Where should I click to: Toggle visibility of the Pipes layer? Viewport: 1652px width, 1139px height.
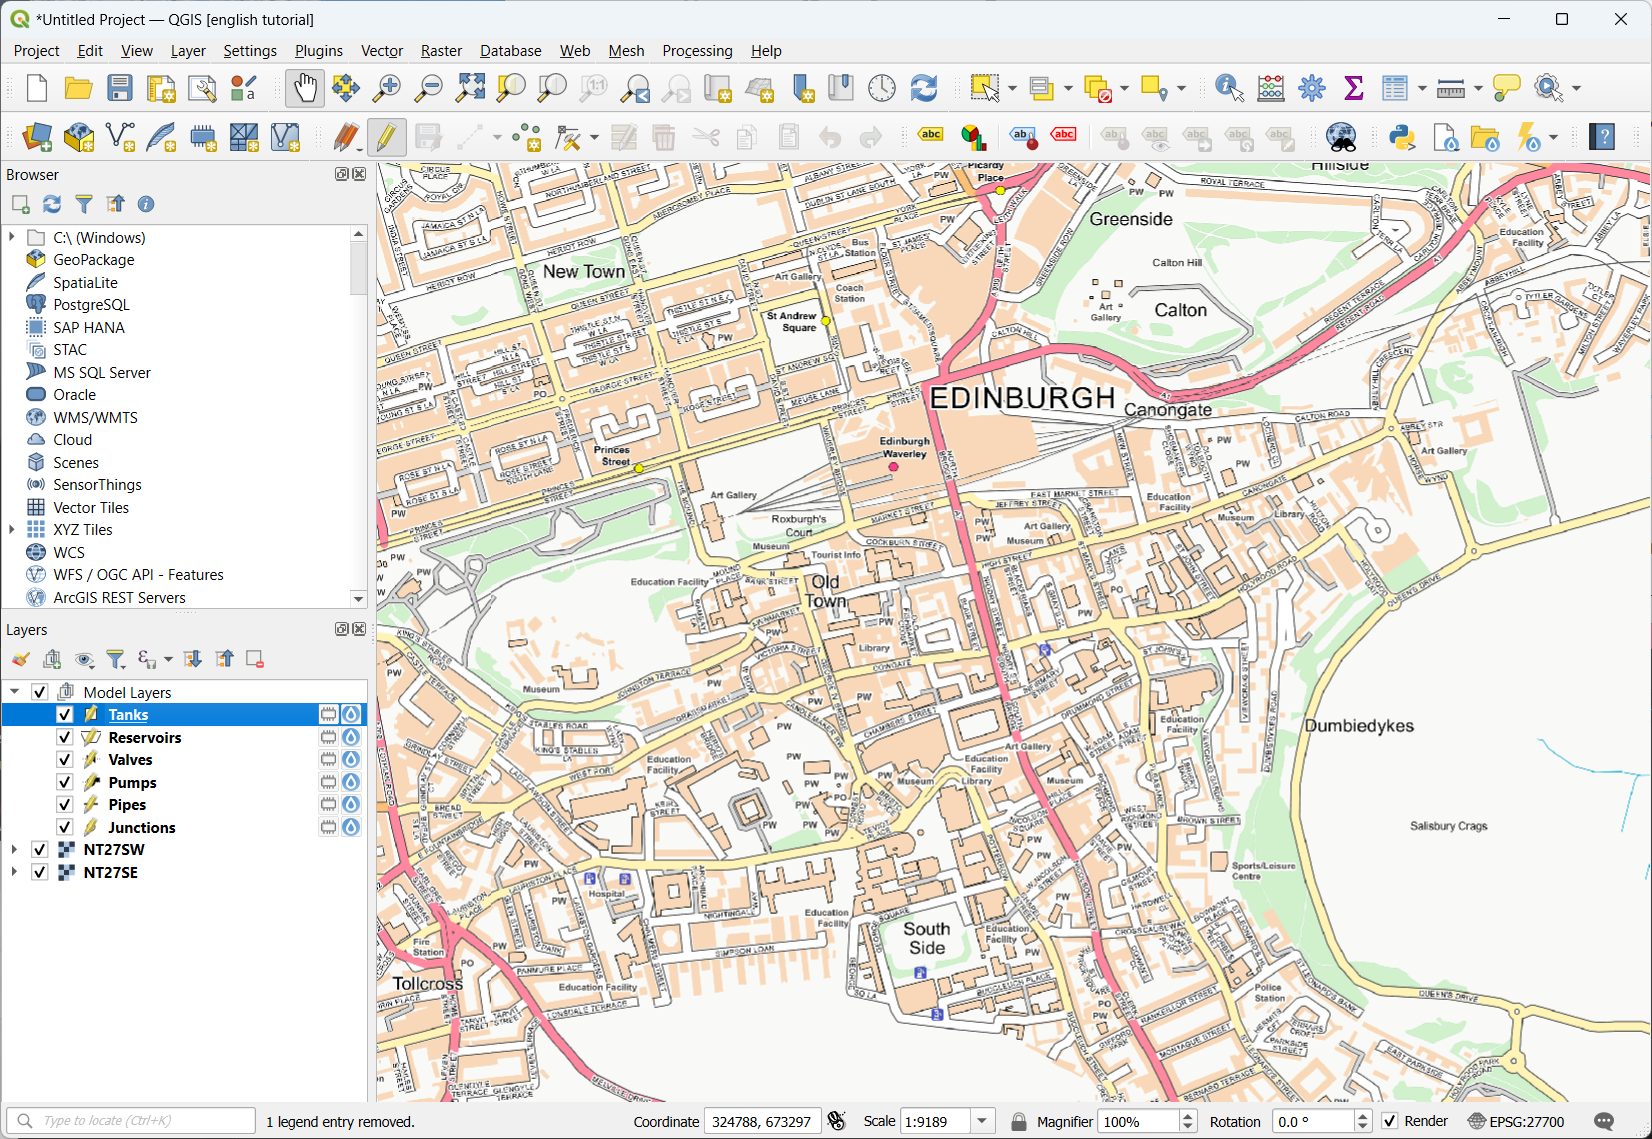coord(65,805)
